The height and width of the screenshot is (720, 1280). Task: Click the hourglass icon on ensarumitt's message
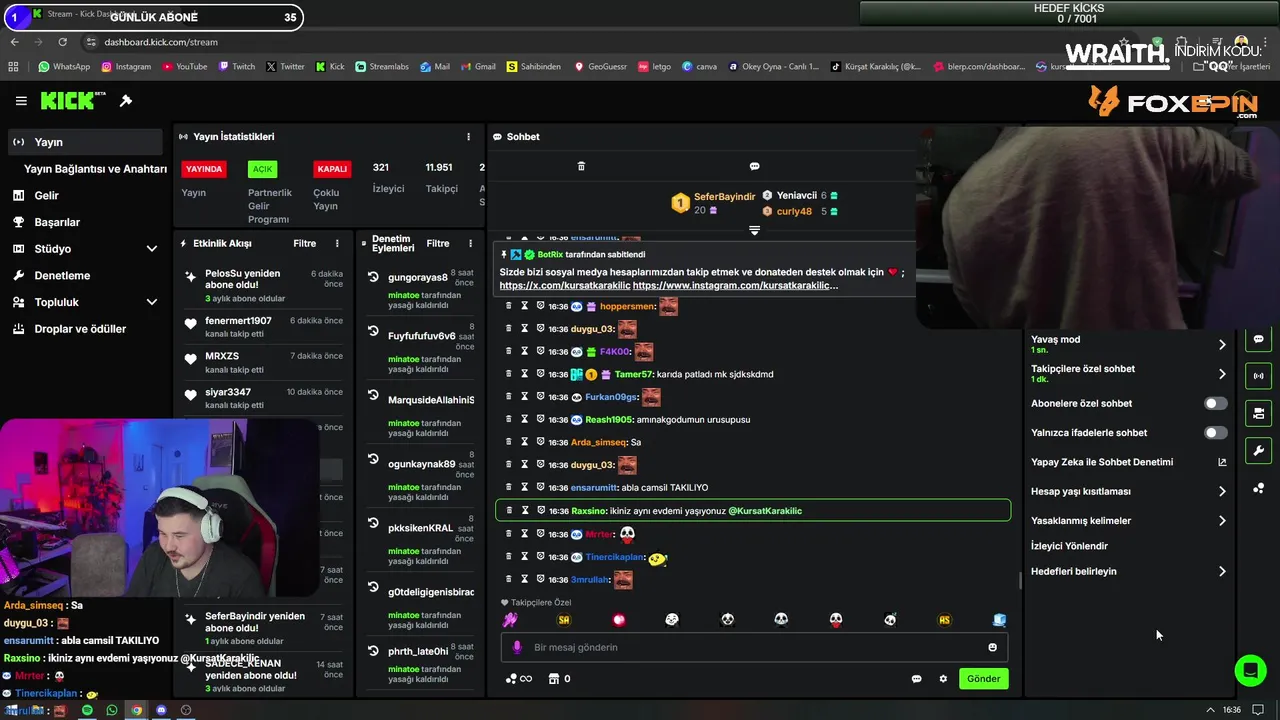point(524,488)
